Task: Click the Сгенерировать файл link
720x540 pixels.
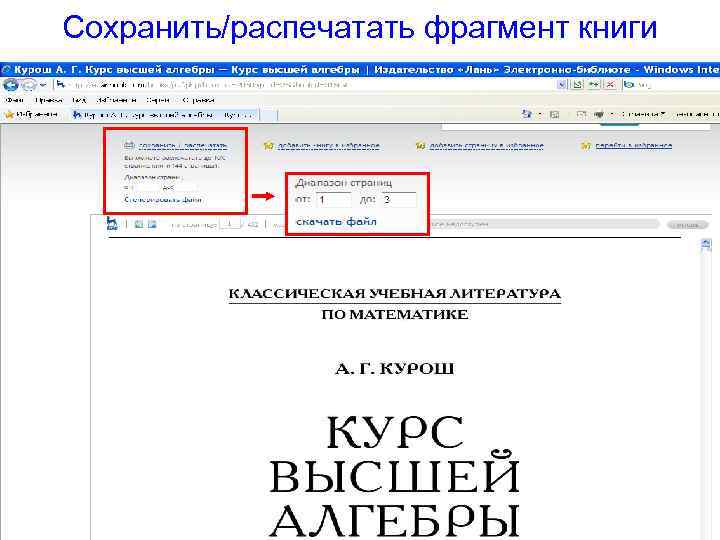Action: (163, 200)
